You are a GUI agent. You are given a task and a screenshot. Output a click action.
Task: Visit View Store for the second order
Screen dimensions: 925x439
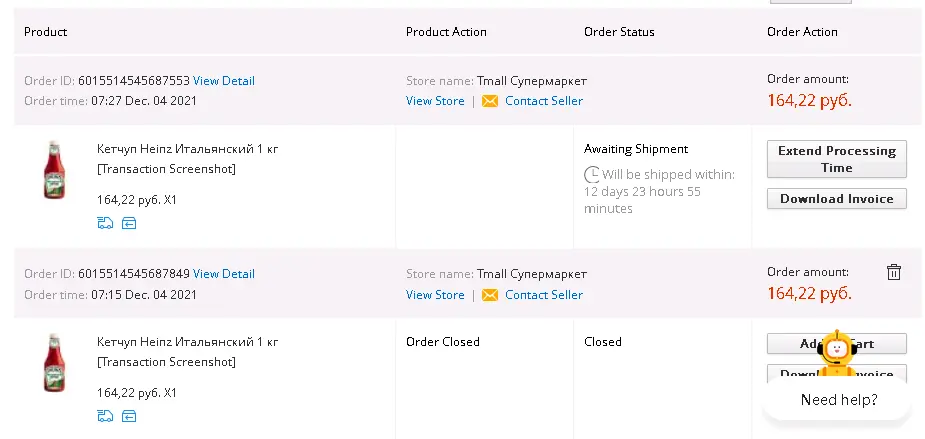click(x=435, y=294)
